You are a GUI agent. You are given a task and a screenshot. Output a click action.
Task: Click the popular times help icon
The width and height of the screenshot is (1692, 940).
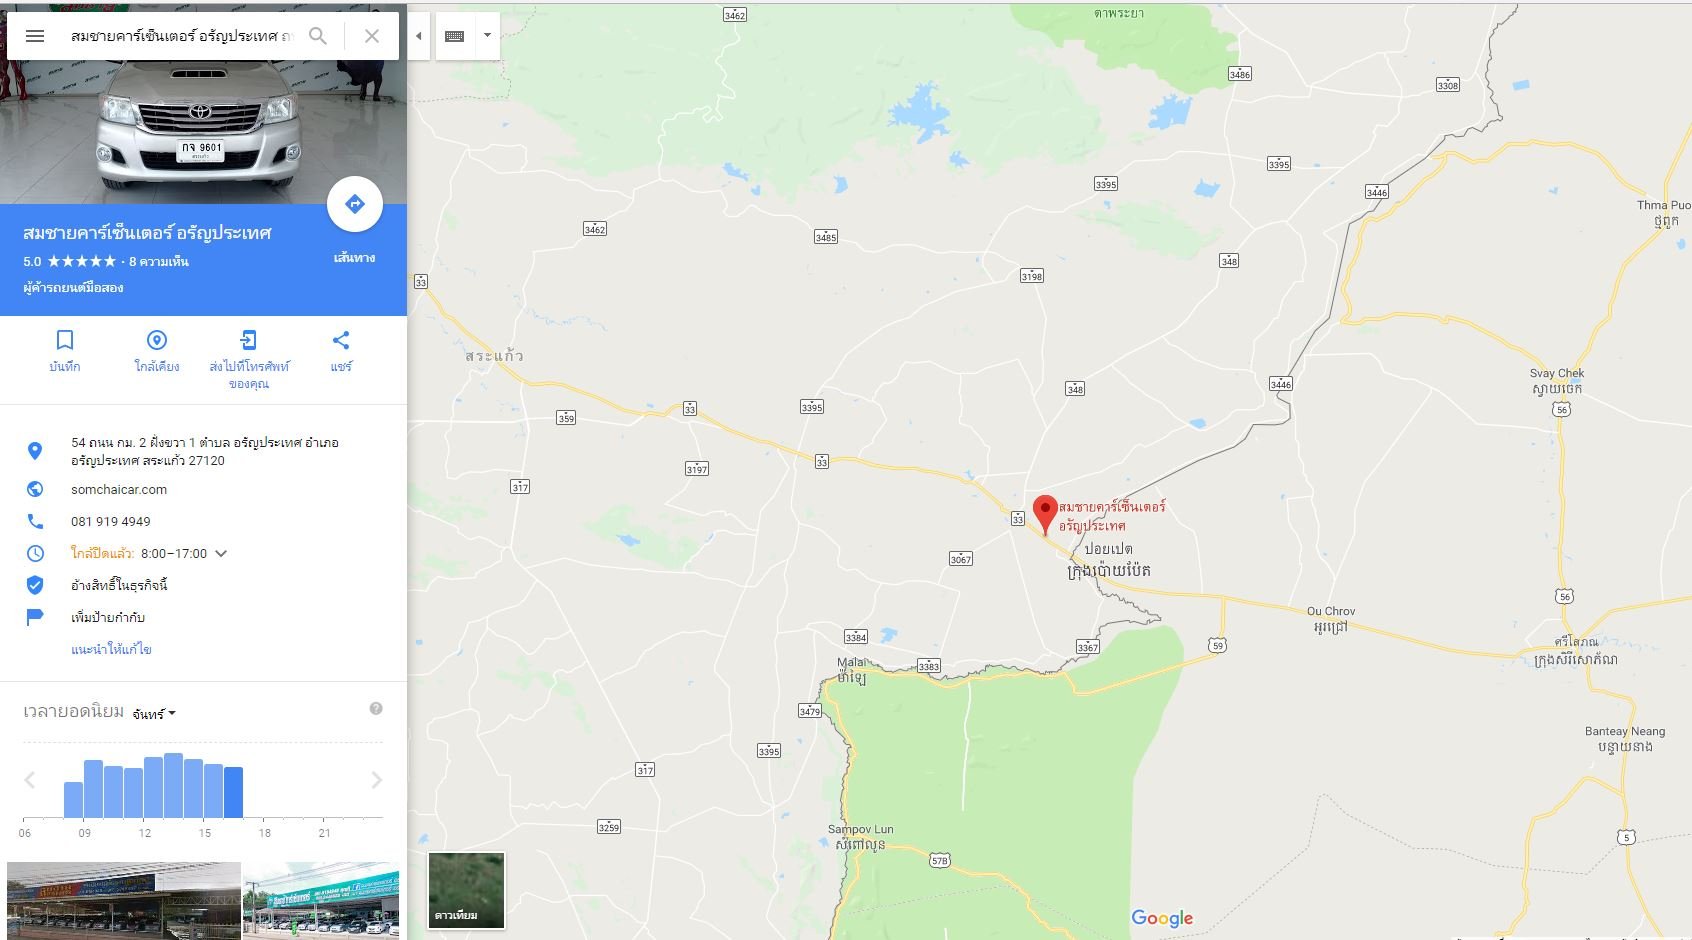[376, 708]
